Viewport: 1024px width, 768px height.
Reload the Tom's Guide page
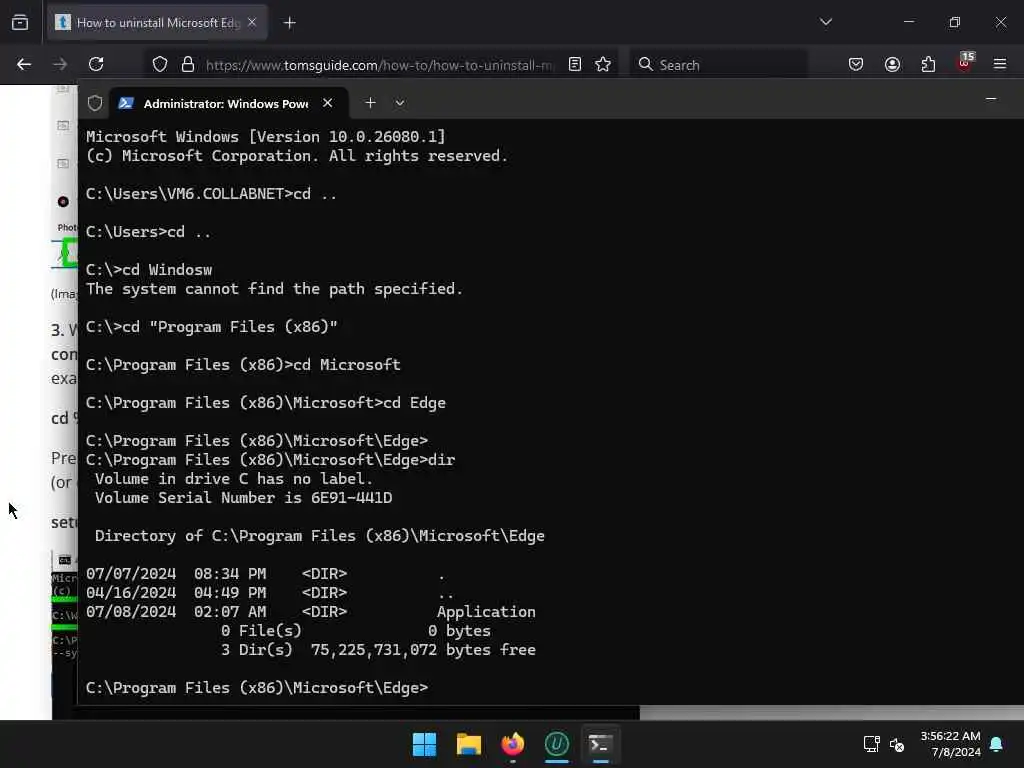96,64
